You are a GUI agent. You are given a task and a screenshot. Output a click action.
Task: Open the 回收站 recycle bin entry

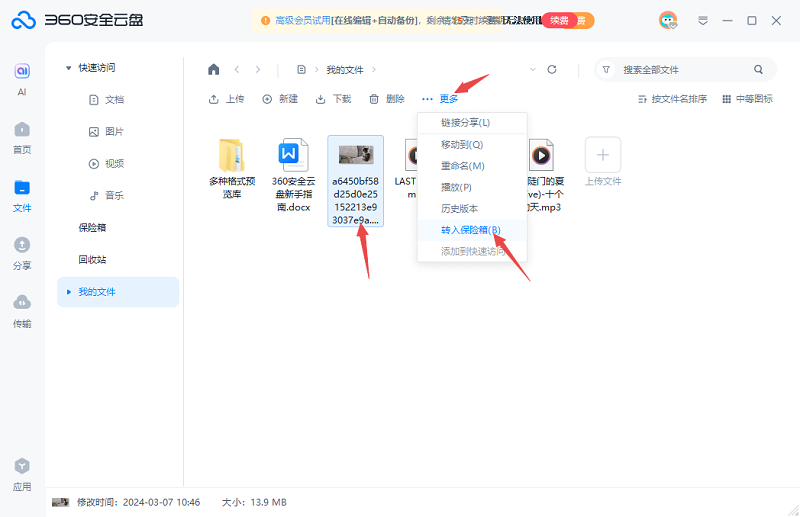point(92,260)
